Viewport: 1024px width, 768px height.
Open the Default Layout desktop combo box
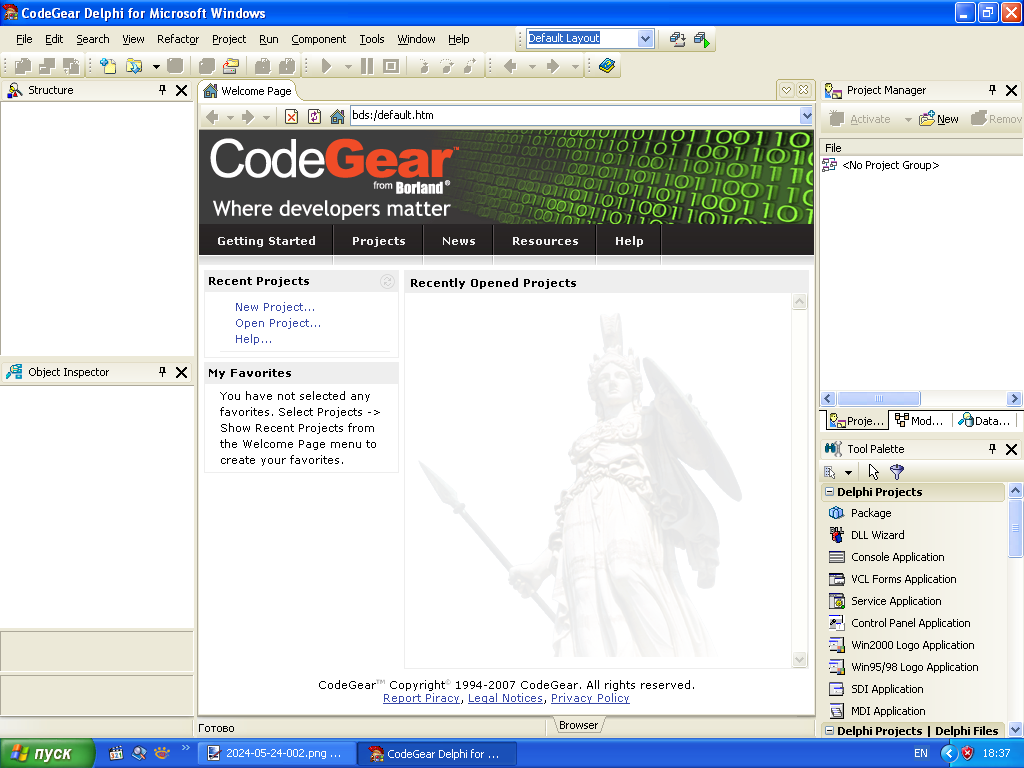645,39
